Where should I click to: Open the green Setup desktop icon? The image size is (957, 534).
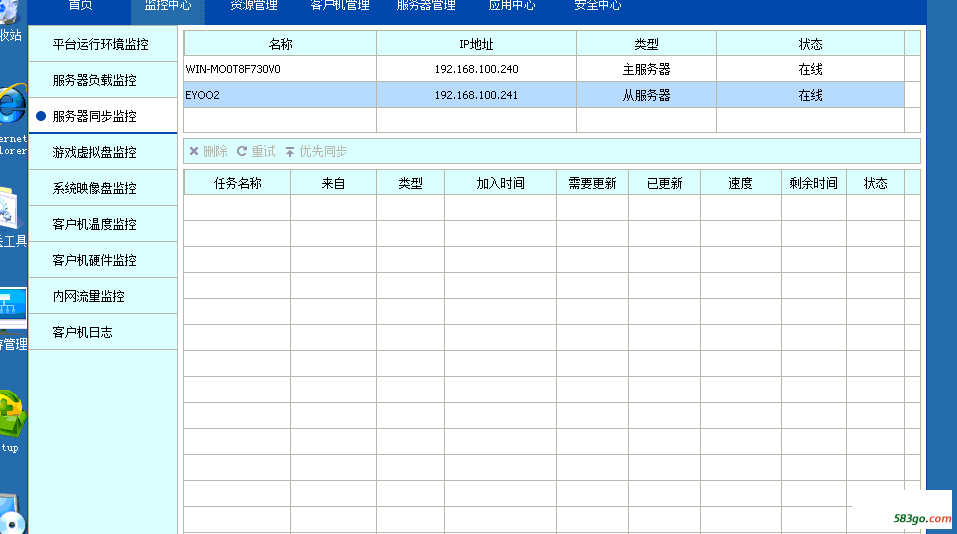10,412
